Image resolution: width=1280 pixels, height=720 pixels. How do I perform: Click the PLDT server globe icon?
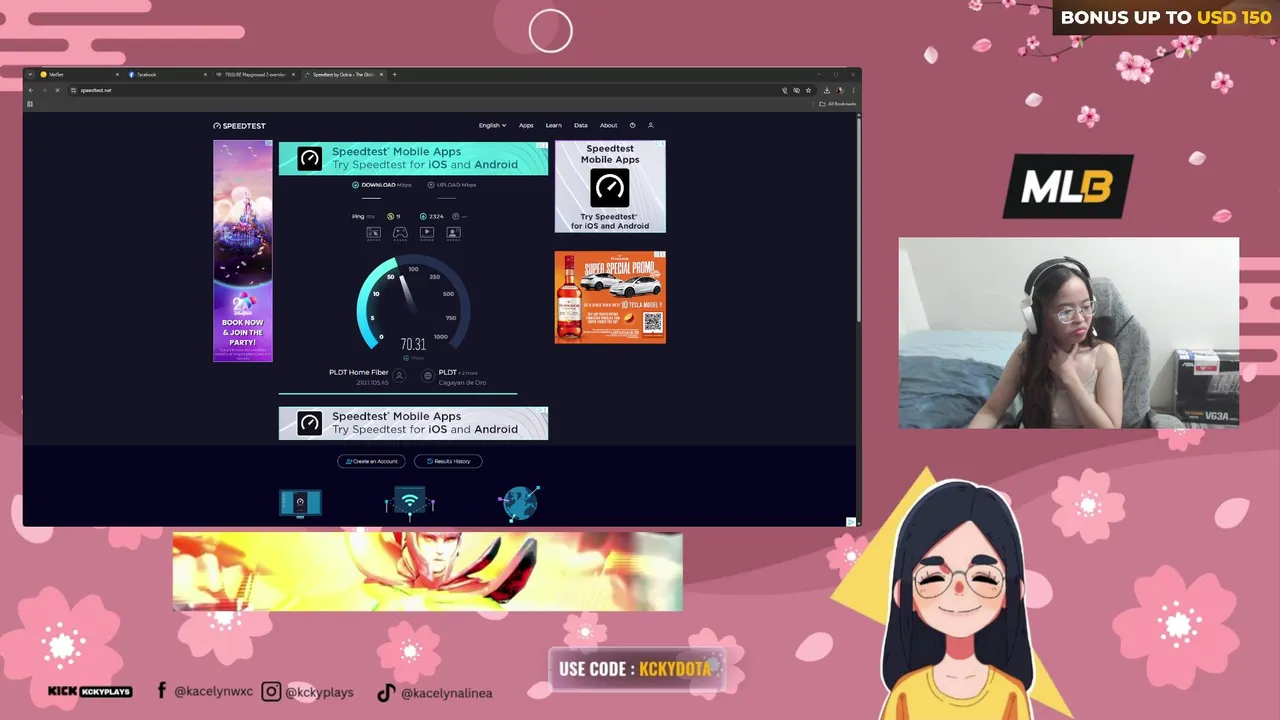click(x=428, y=376)
